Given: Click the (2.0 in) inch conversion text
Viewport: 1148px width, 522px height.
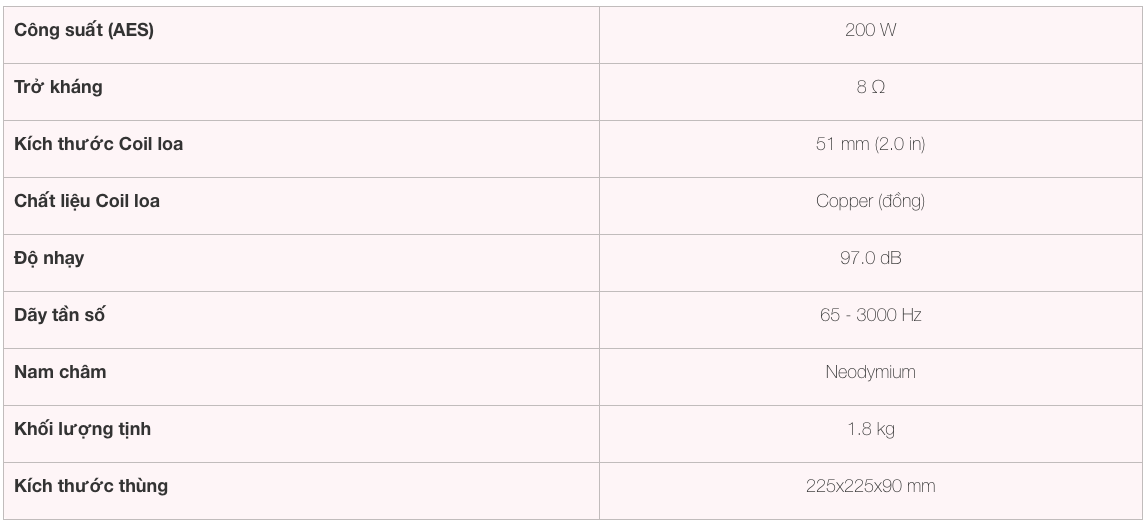Looking at the screenshot, I should (900, 144).
